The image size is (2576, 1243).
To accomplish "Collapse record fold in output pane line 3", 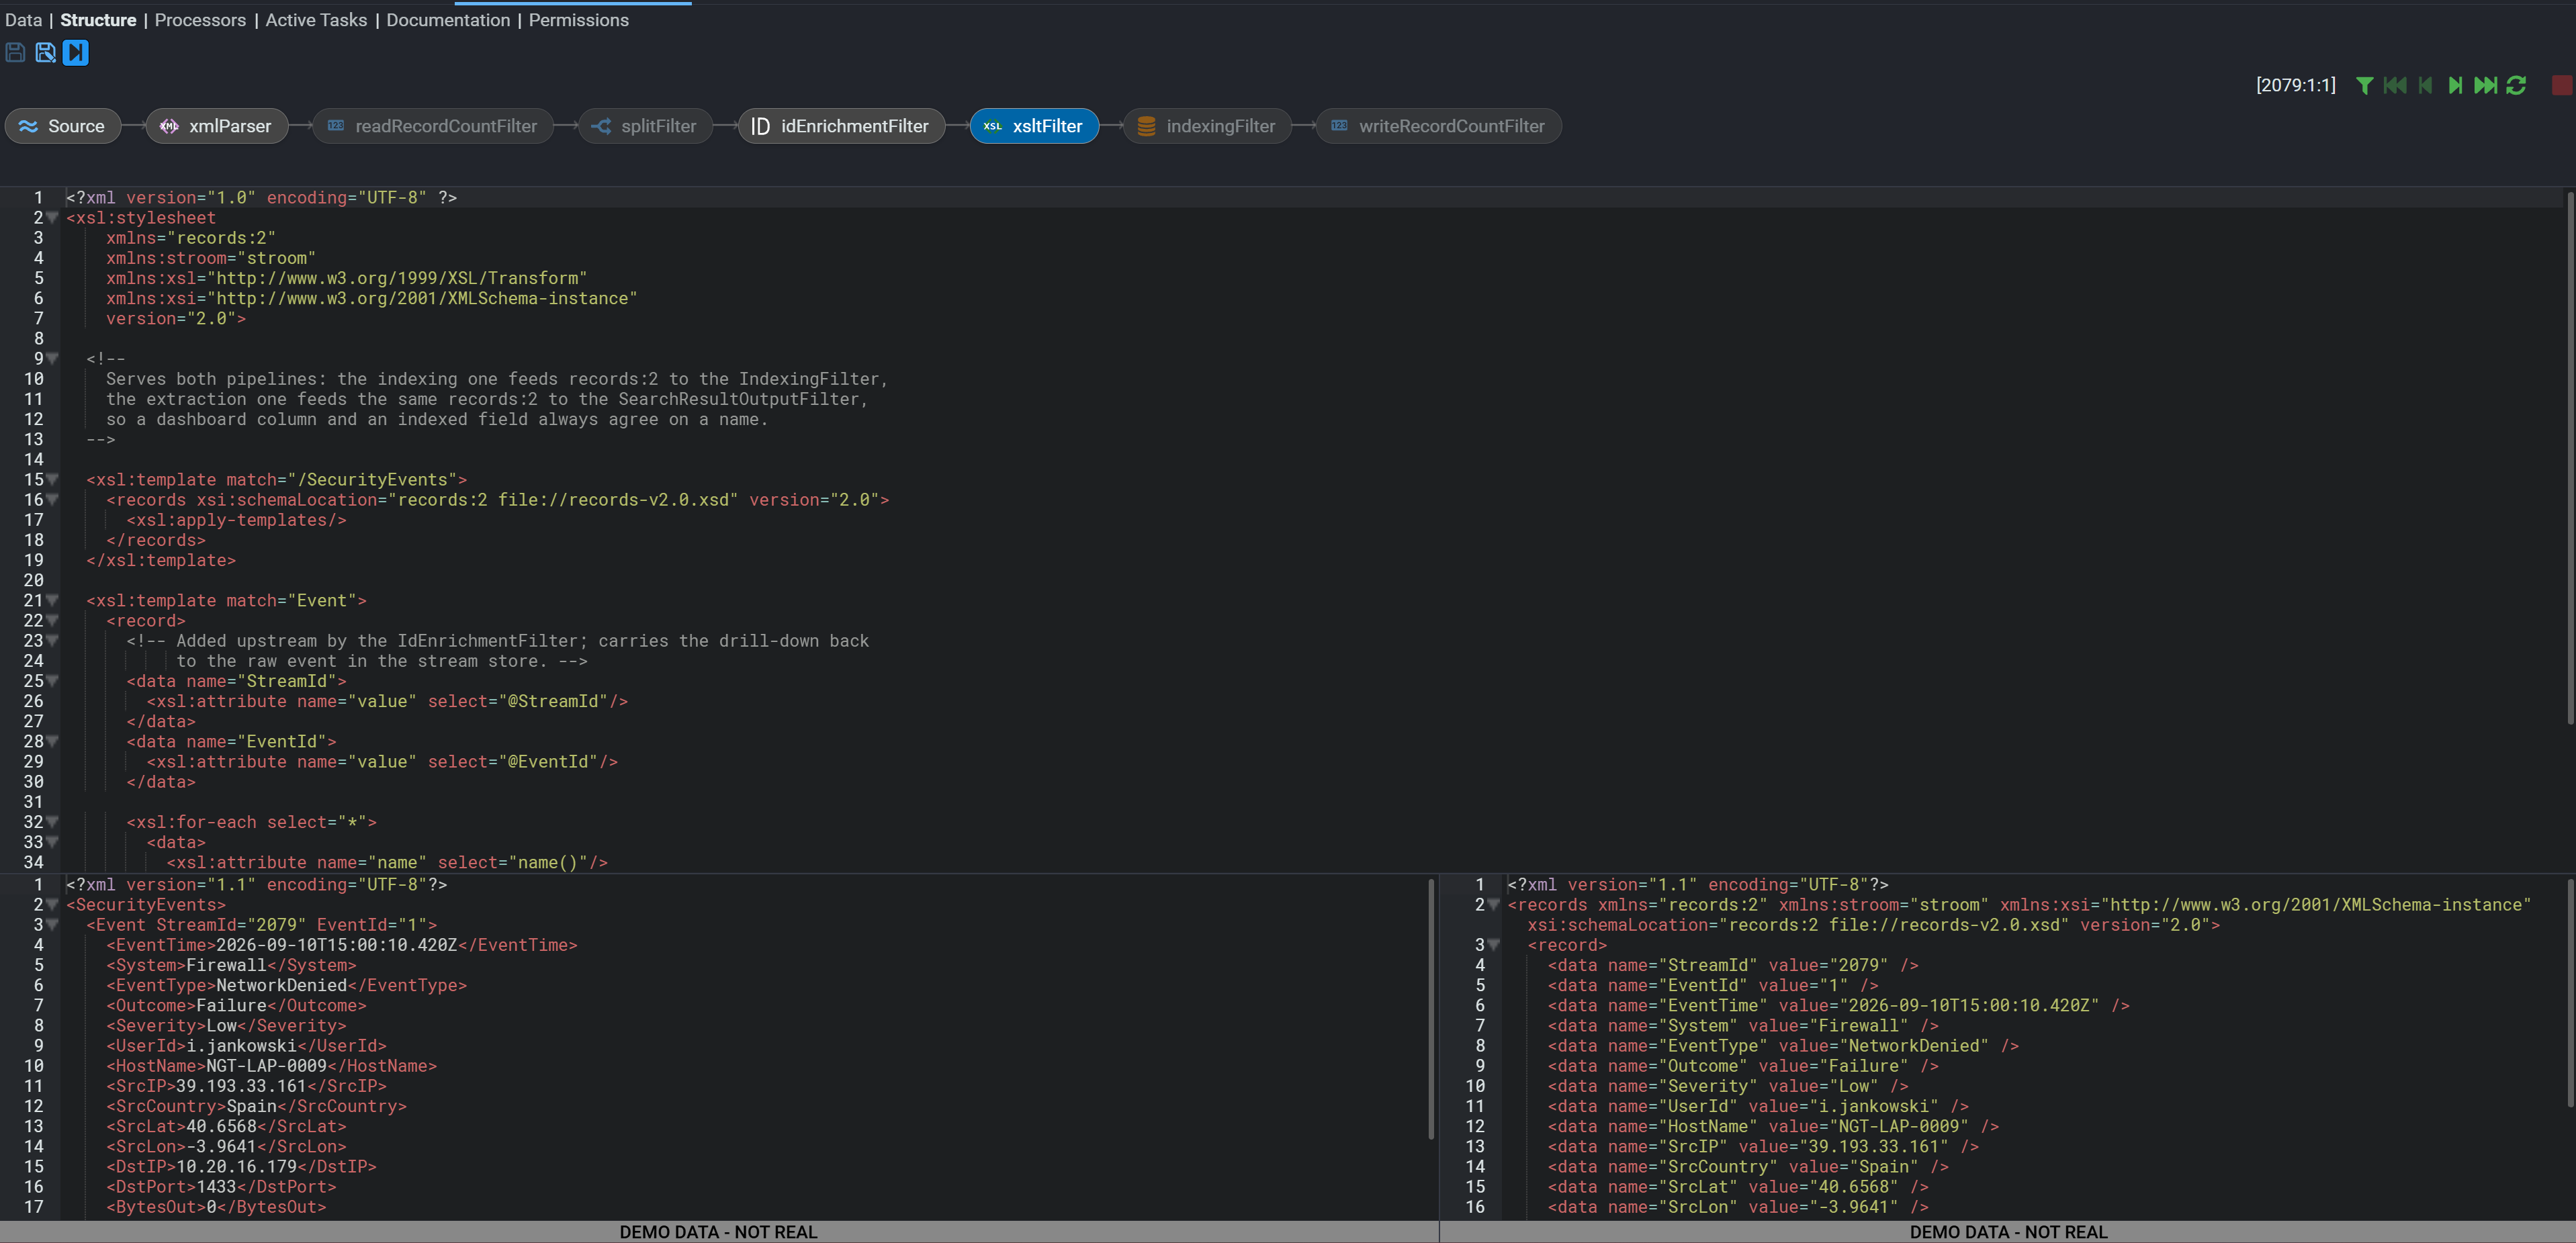I will (1494, 945).
